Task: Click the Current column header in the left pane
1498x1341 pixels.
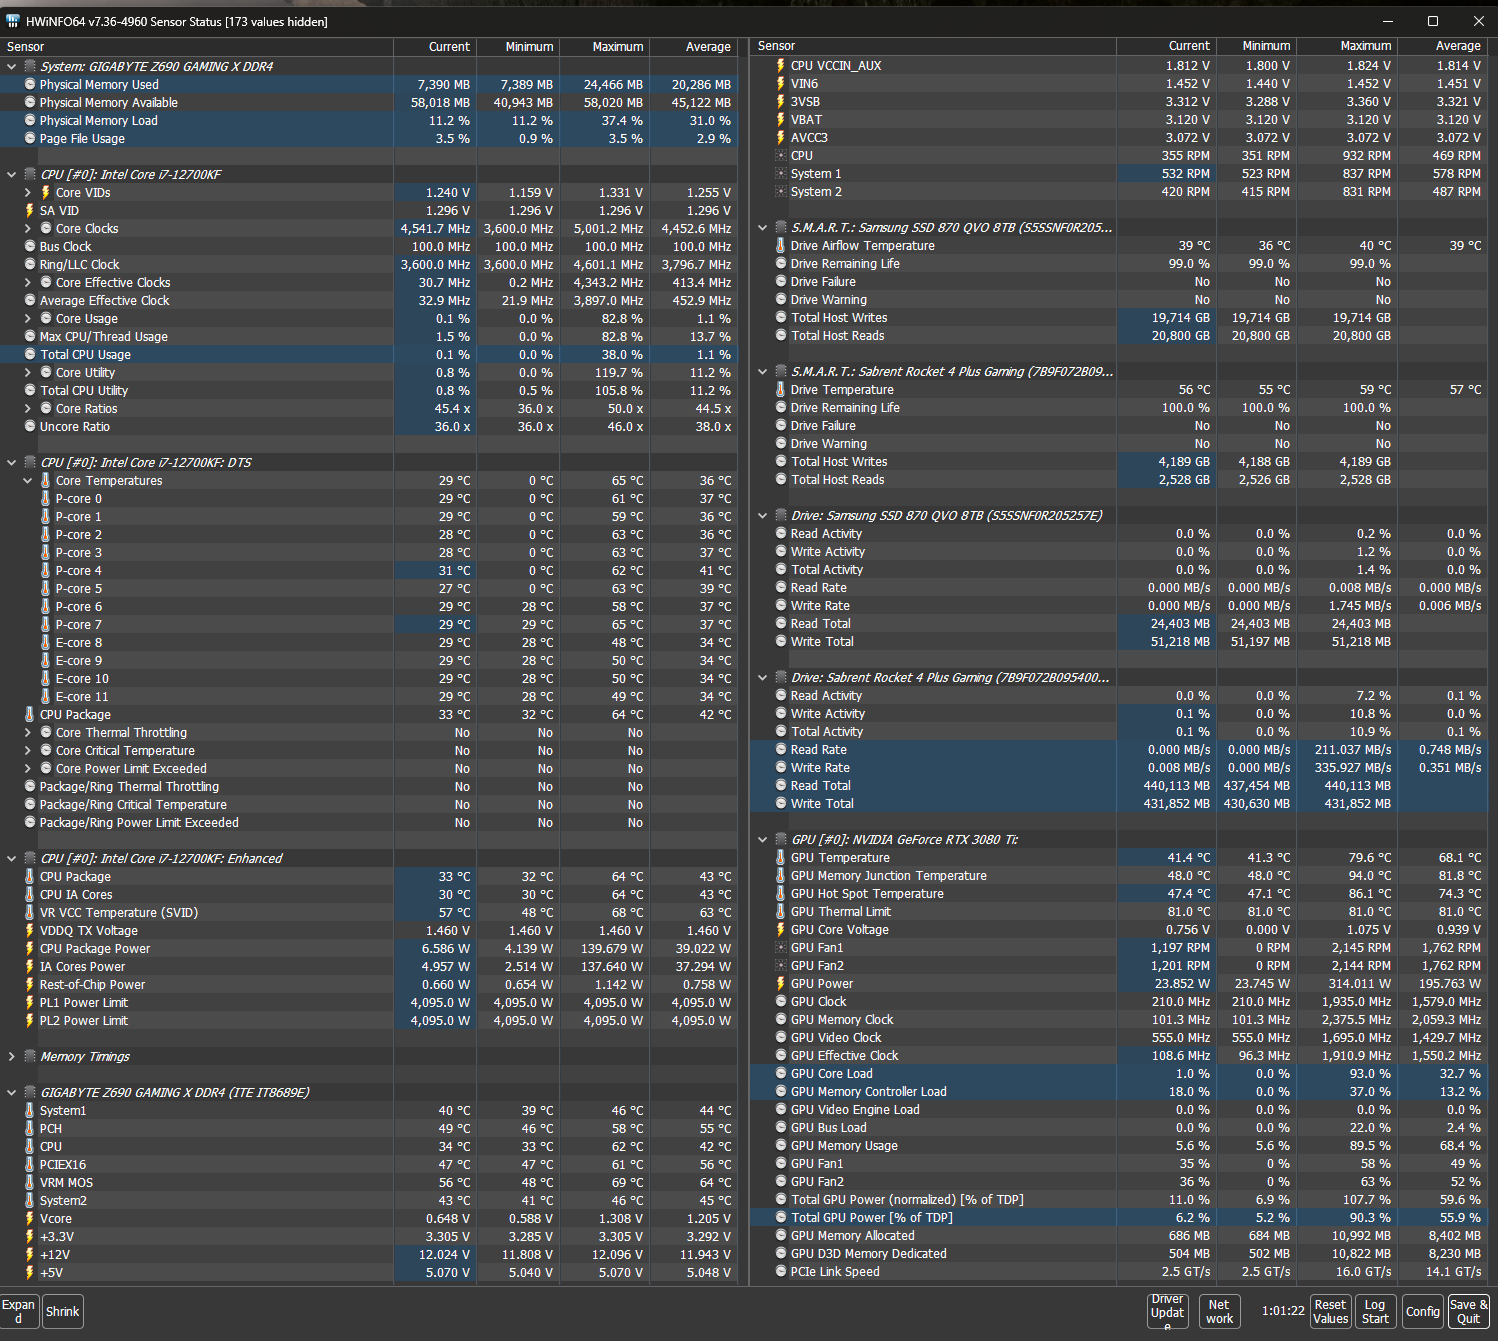Action: coord(435,47)
